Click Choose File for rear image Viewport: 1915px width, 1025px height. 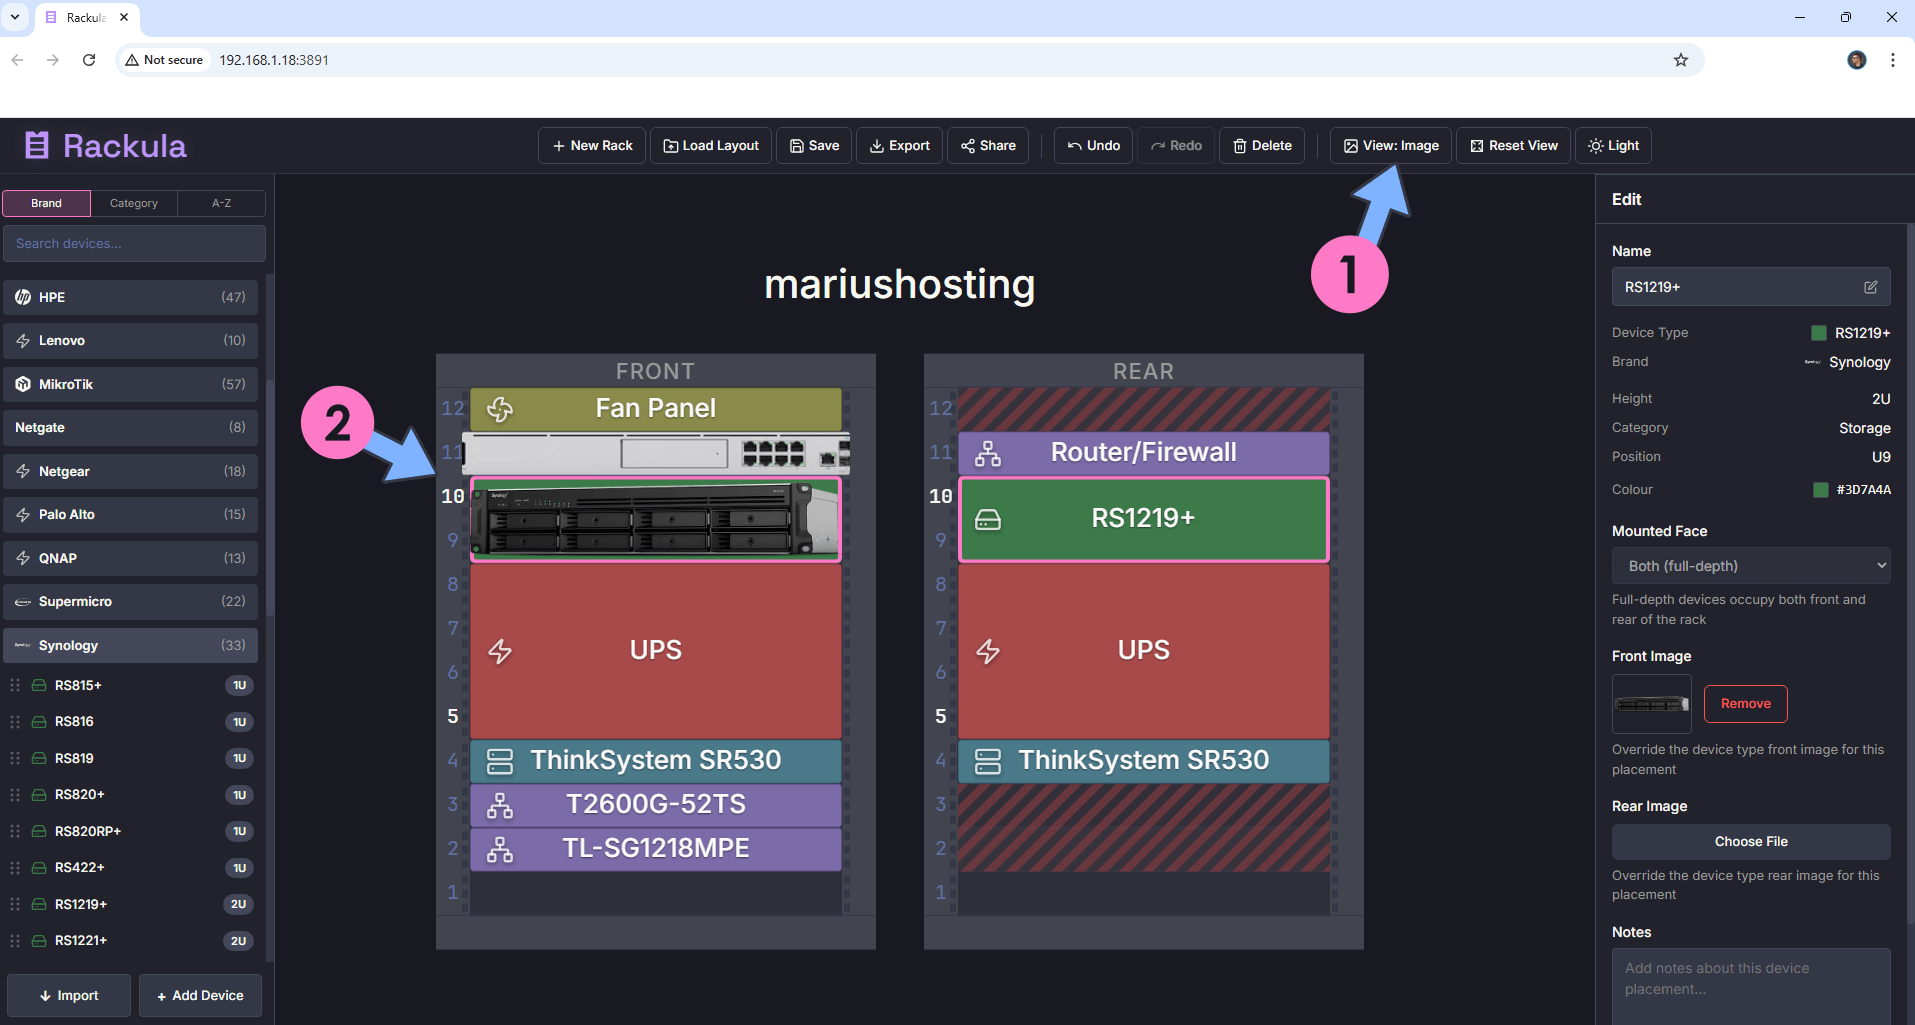[x=1751, y=842]
